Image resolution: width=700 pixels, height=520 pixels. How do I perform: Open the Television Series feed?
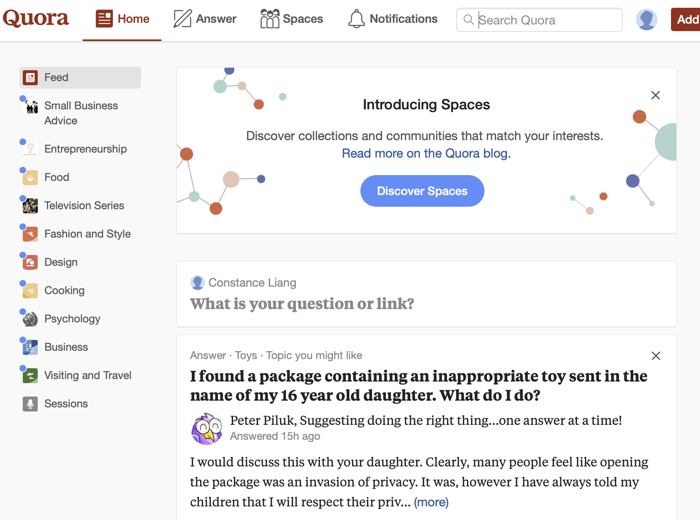click(x=84, y=206)
